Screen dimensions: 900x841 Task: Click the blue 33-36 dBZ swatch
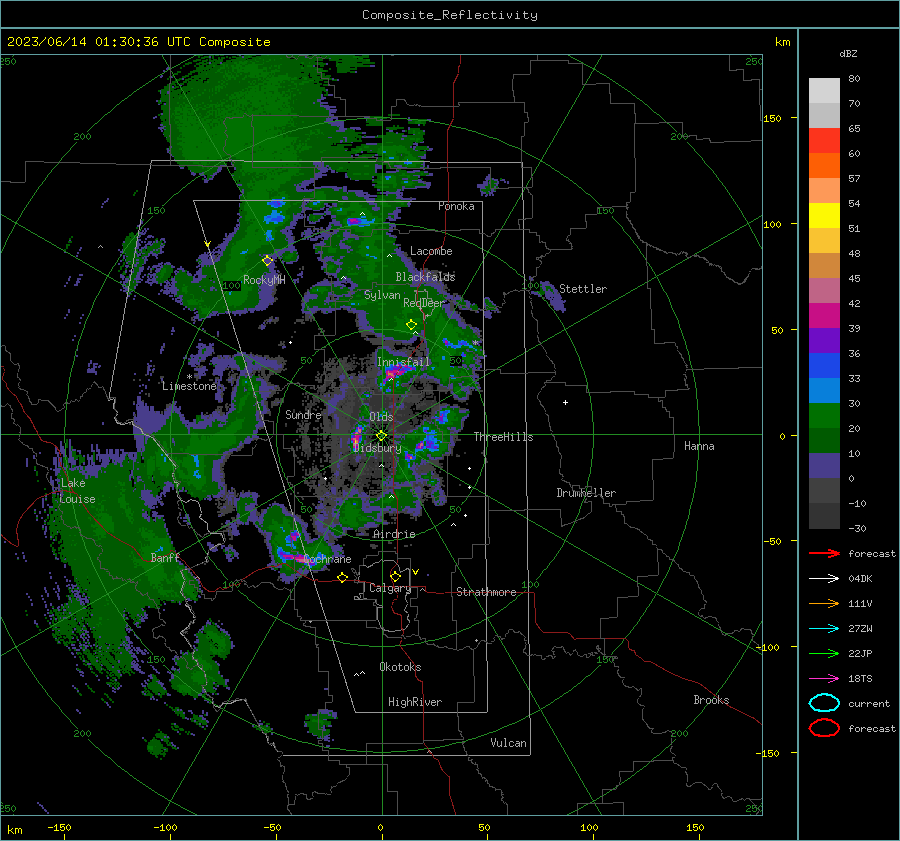click(824, 366)
